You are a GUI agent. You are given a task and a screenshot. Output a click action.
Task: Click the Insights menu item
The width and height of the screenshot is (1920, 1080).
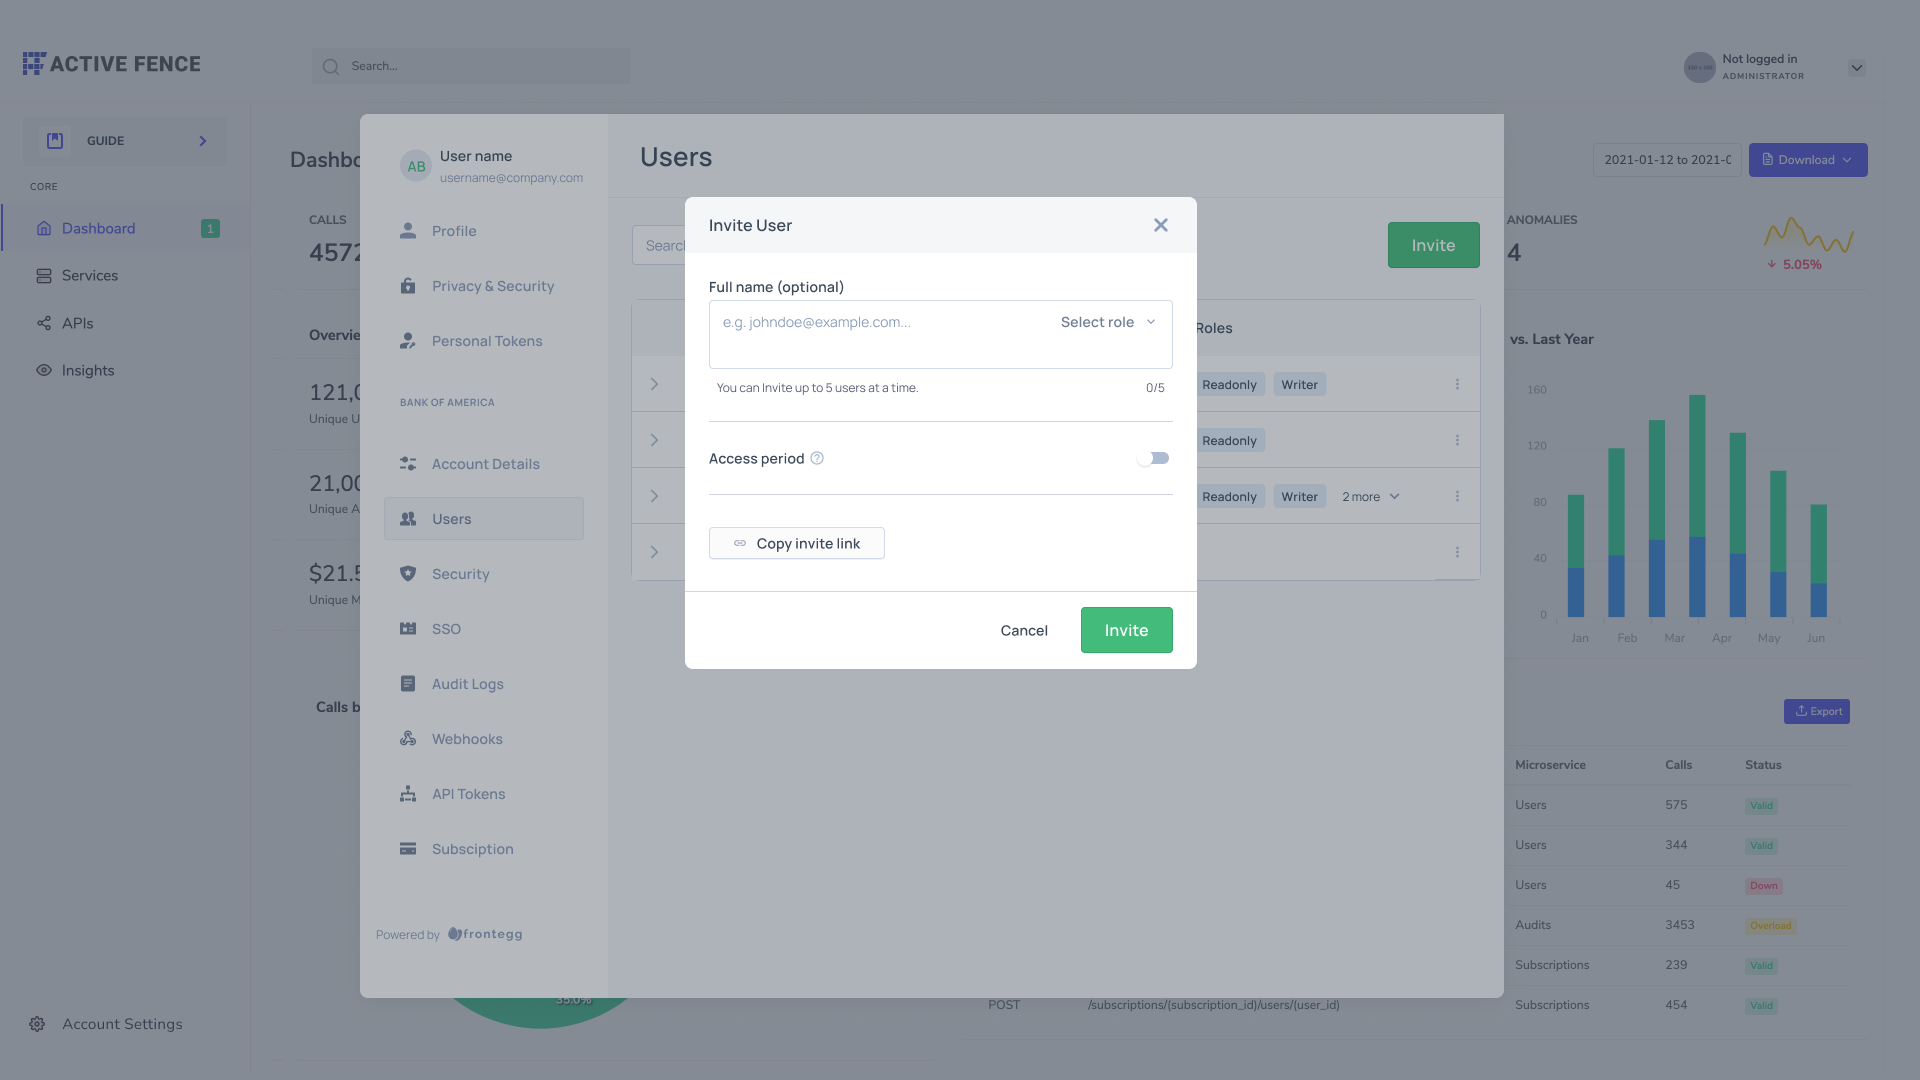pyautogui.click(x=87, y=371)
